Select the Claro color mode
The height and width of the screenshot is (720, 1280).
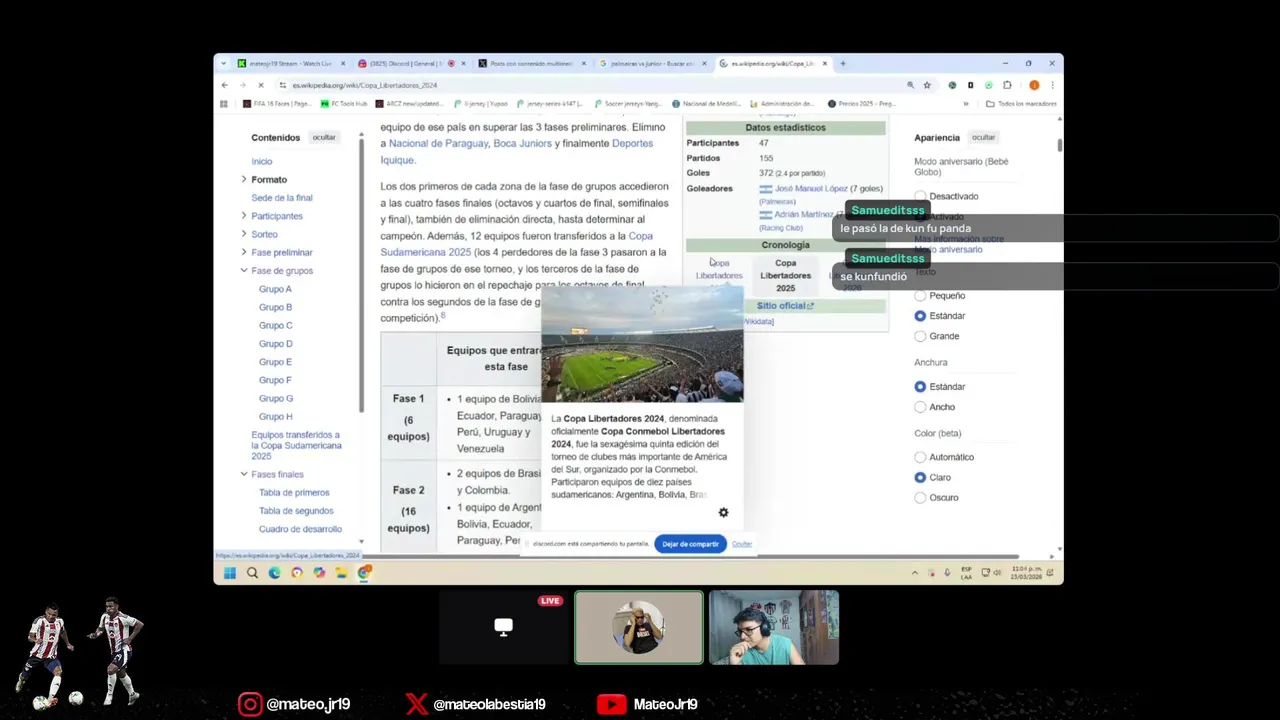coord(920,477)
